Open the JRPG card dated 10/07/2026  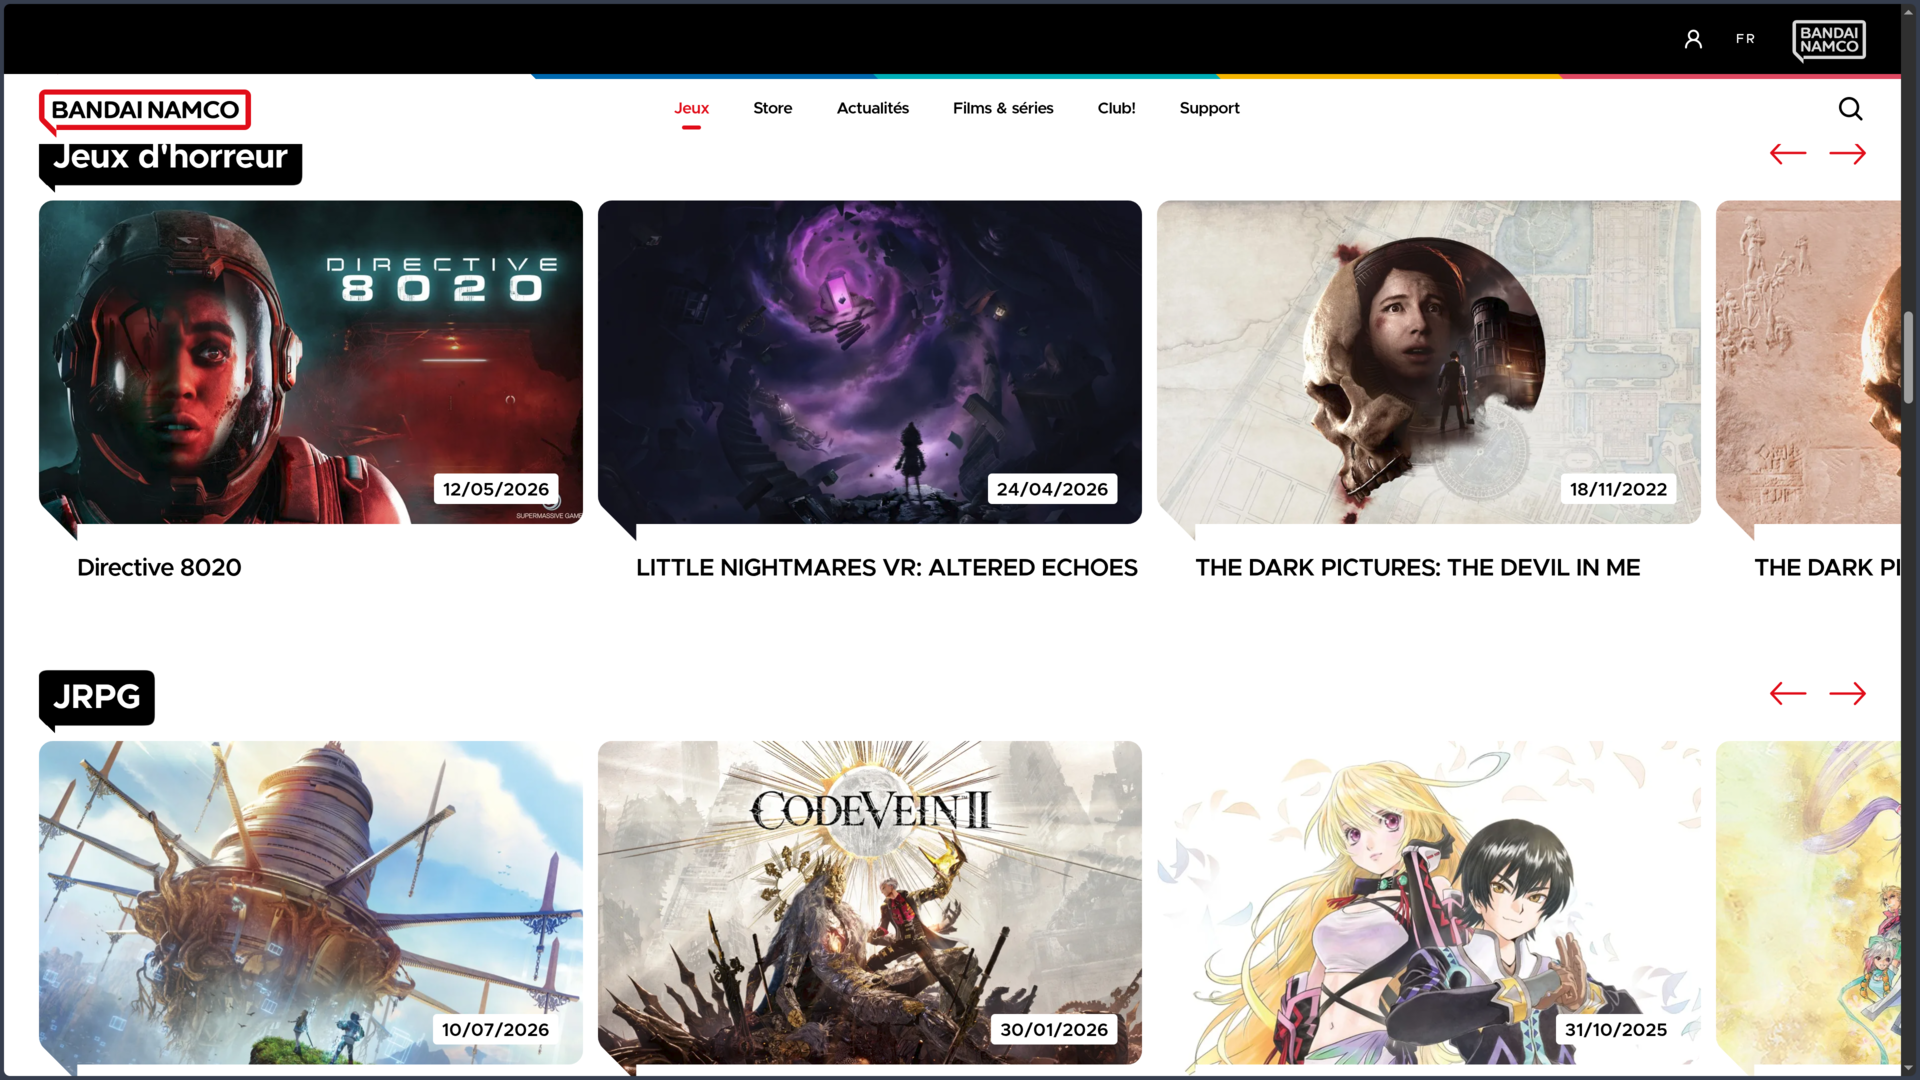[x=310, y=902]
